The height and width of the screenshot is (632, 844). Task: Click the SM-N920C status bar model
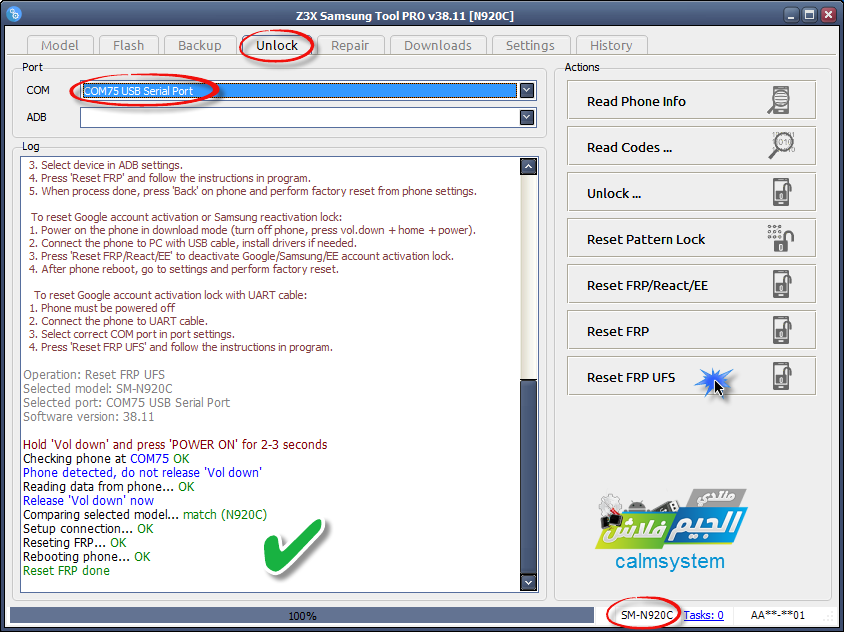[646, 615]
